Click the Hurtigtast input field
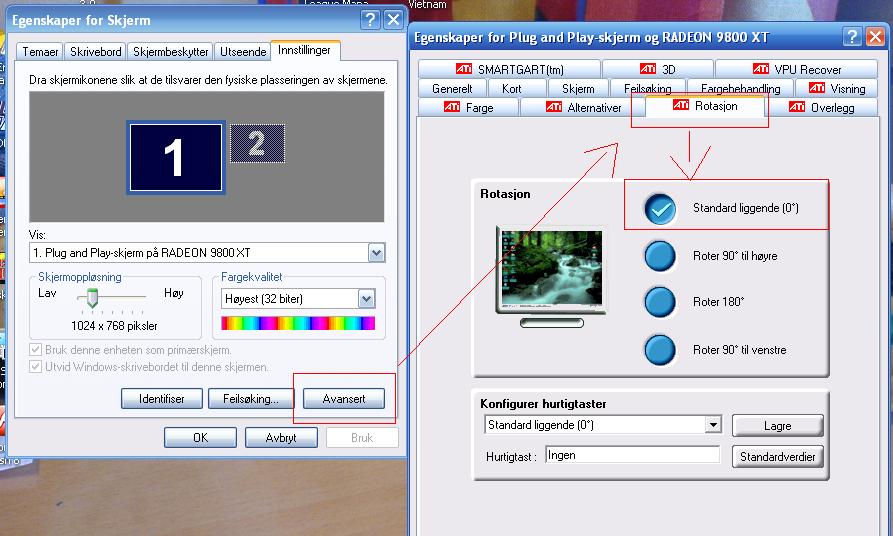 coord(632,455)
